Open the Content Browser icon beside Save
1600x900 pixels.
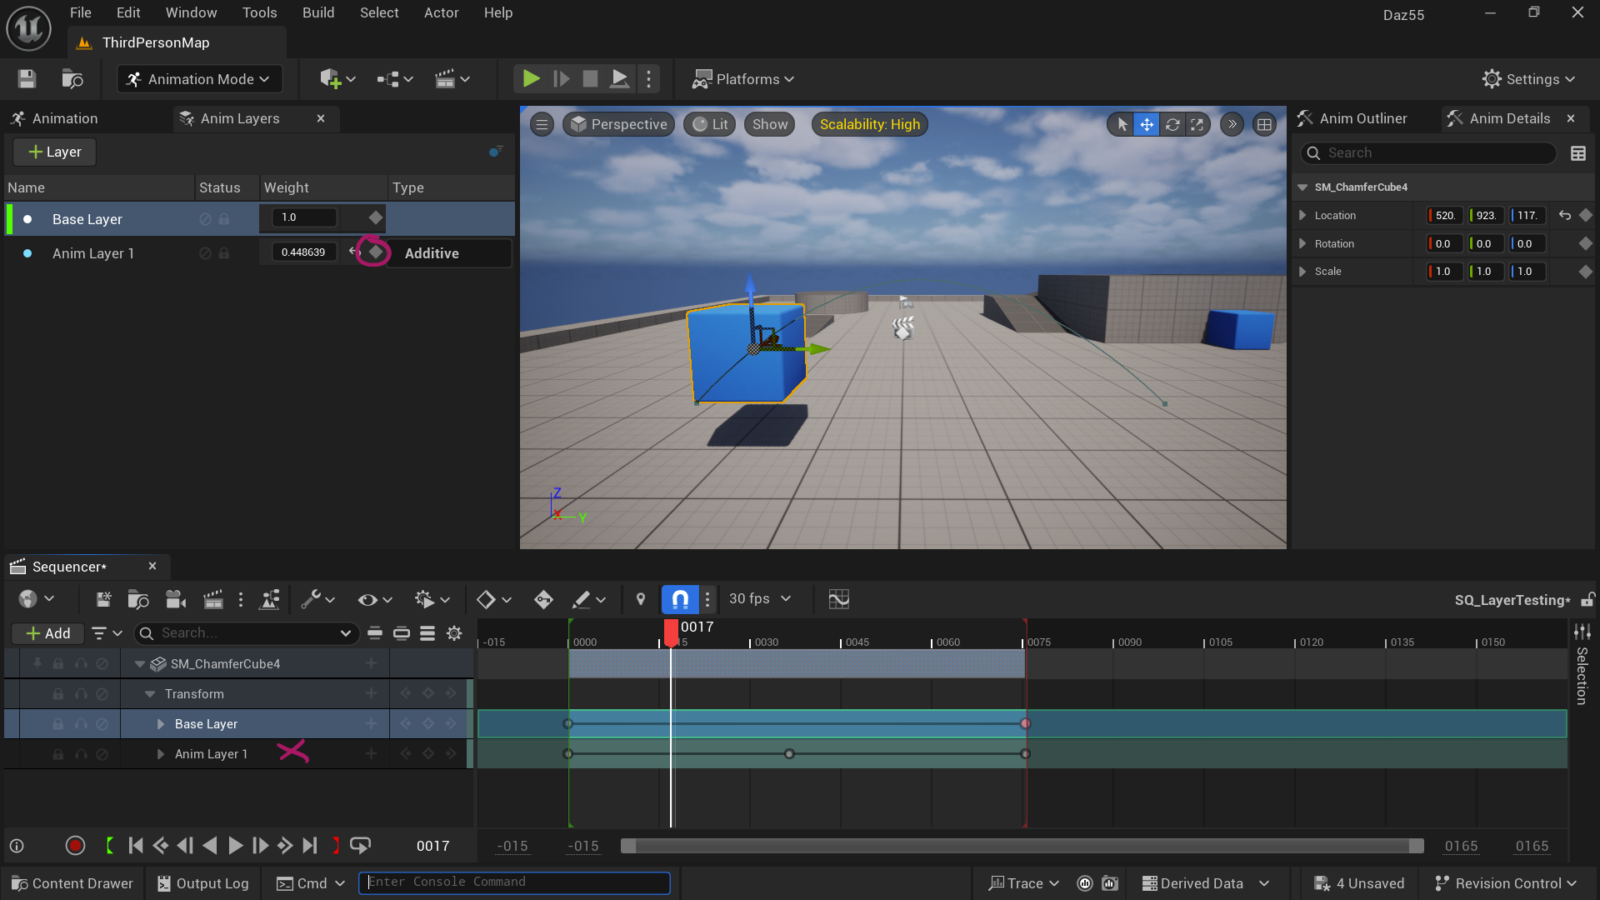[72, 79]
